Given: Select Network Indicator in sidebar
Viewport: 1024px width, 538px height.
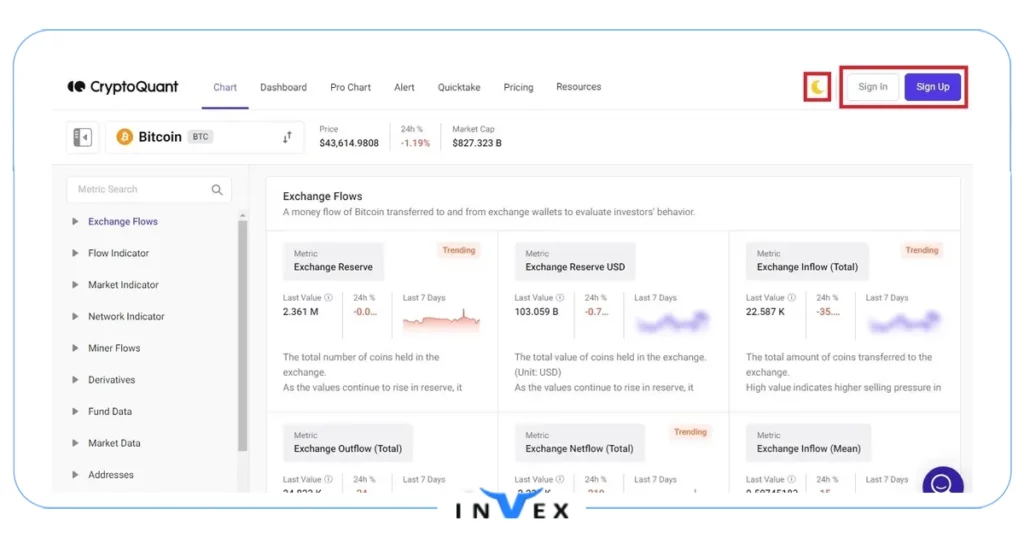Looking at the screenshot, I should (x=126, y=316).
